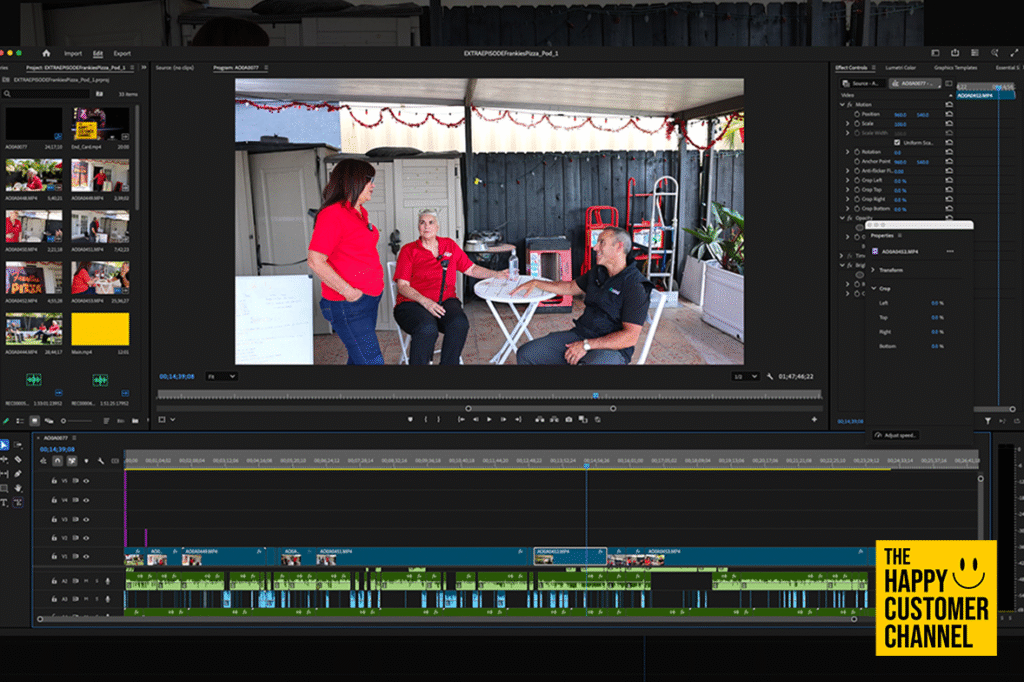
Task: Click the filter properties funnel icon
Action: tap(988, 421)
